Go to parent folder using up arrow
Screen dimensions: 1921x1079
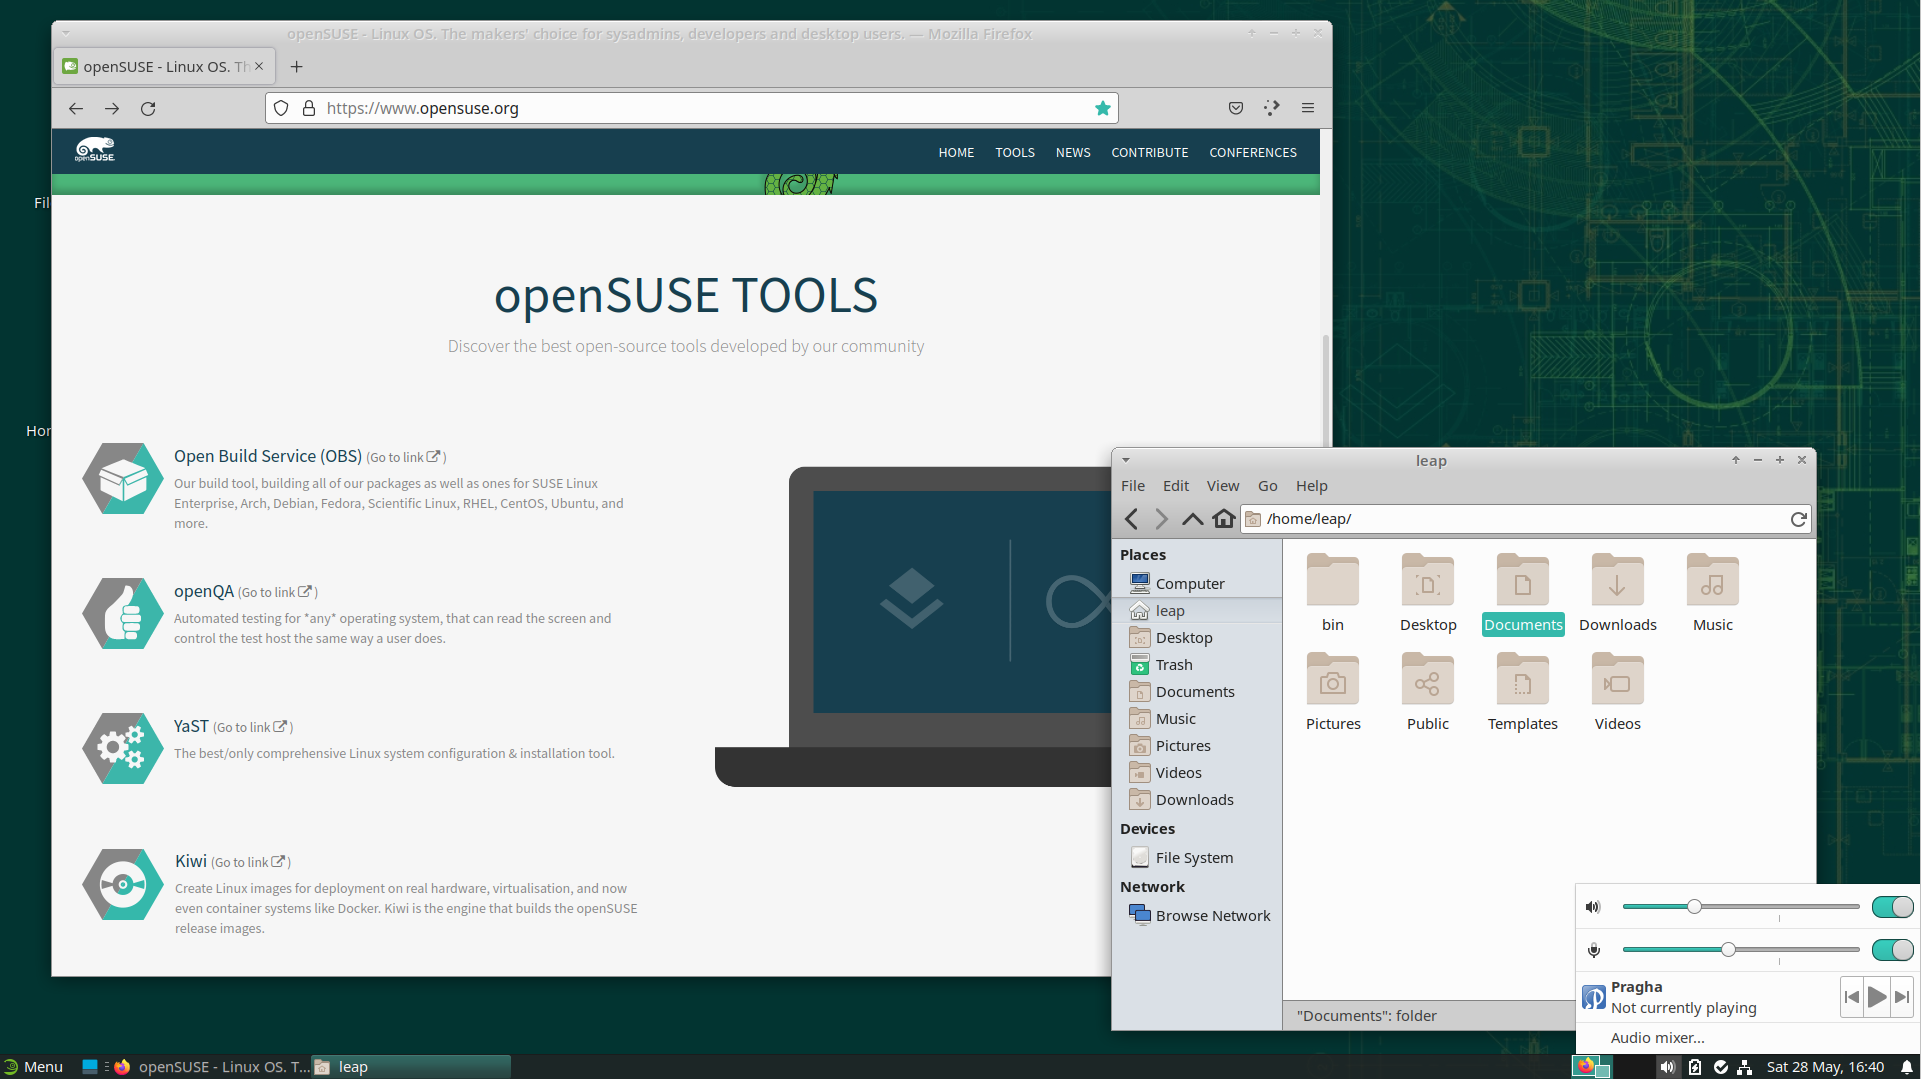(x=1192, y=519)
